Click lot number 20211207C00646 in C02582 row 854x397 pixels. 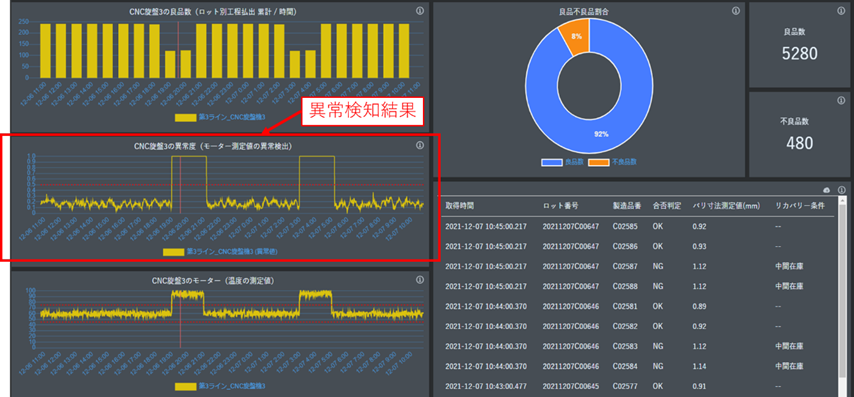tap(571, 326)
